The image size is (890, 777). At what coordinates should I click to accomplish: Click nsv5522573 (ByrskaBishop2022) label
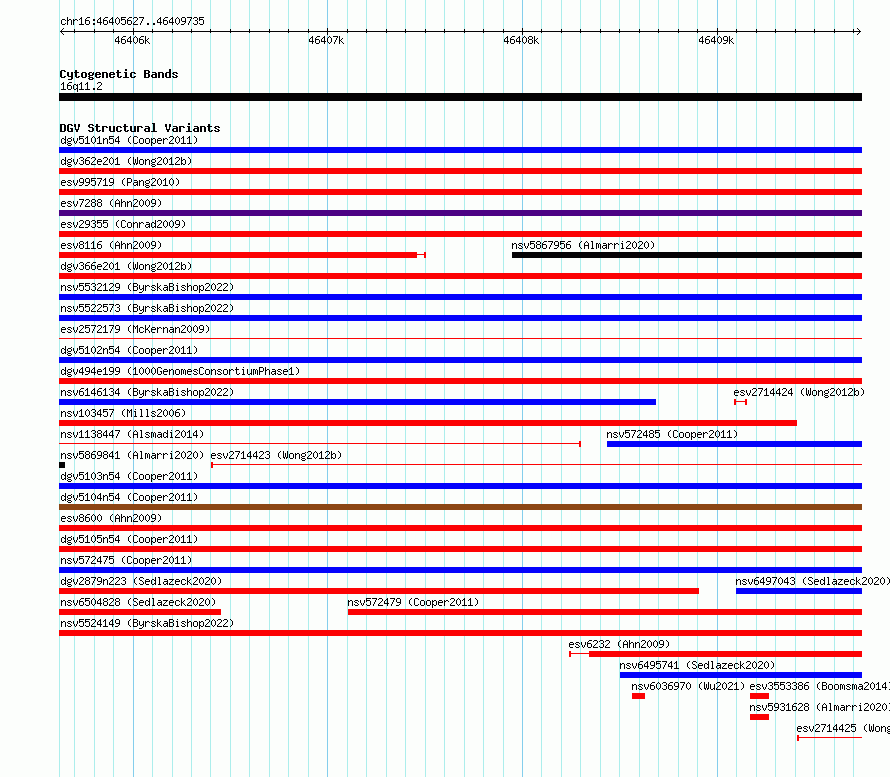pyautogui.click(x=147, y=308)
